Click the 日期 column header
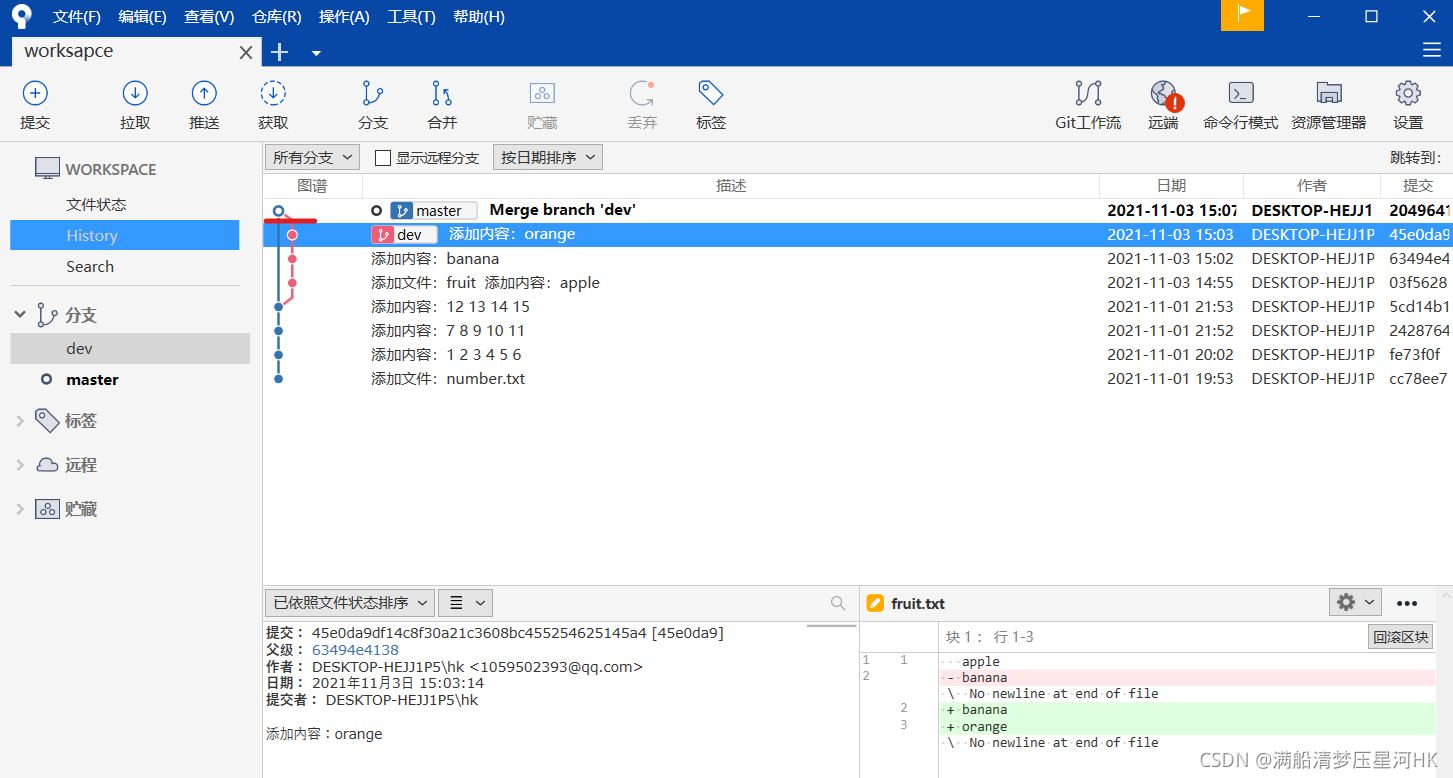 (x=1171, y=186)
